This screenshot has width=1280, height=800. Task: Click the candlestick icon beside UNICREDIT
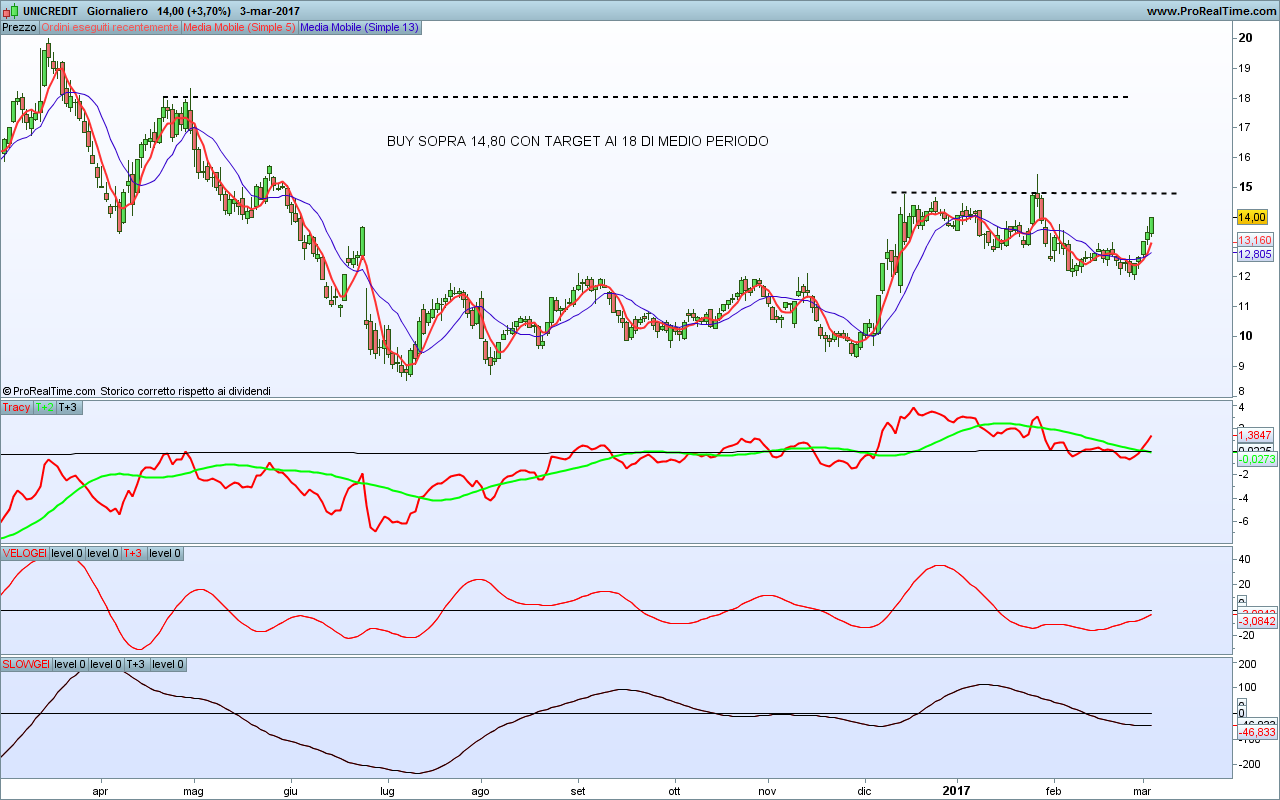11,10
